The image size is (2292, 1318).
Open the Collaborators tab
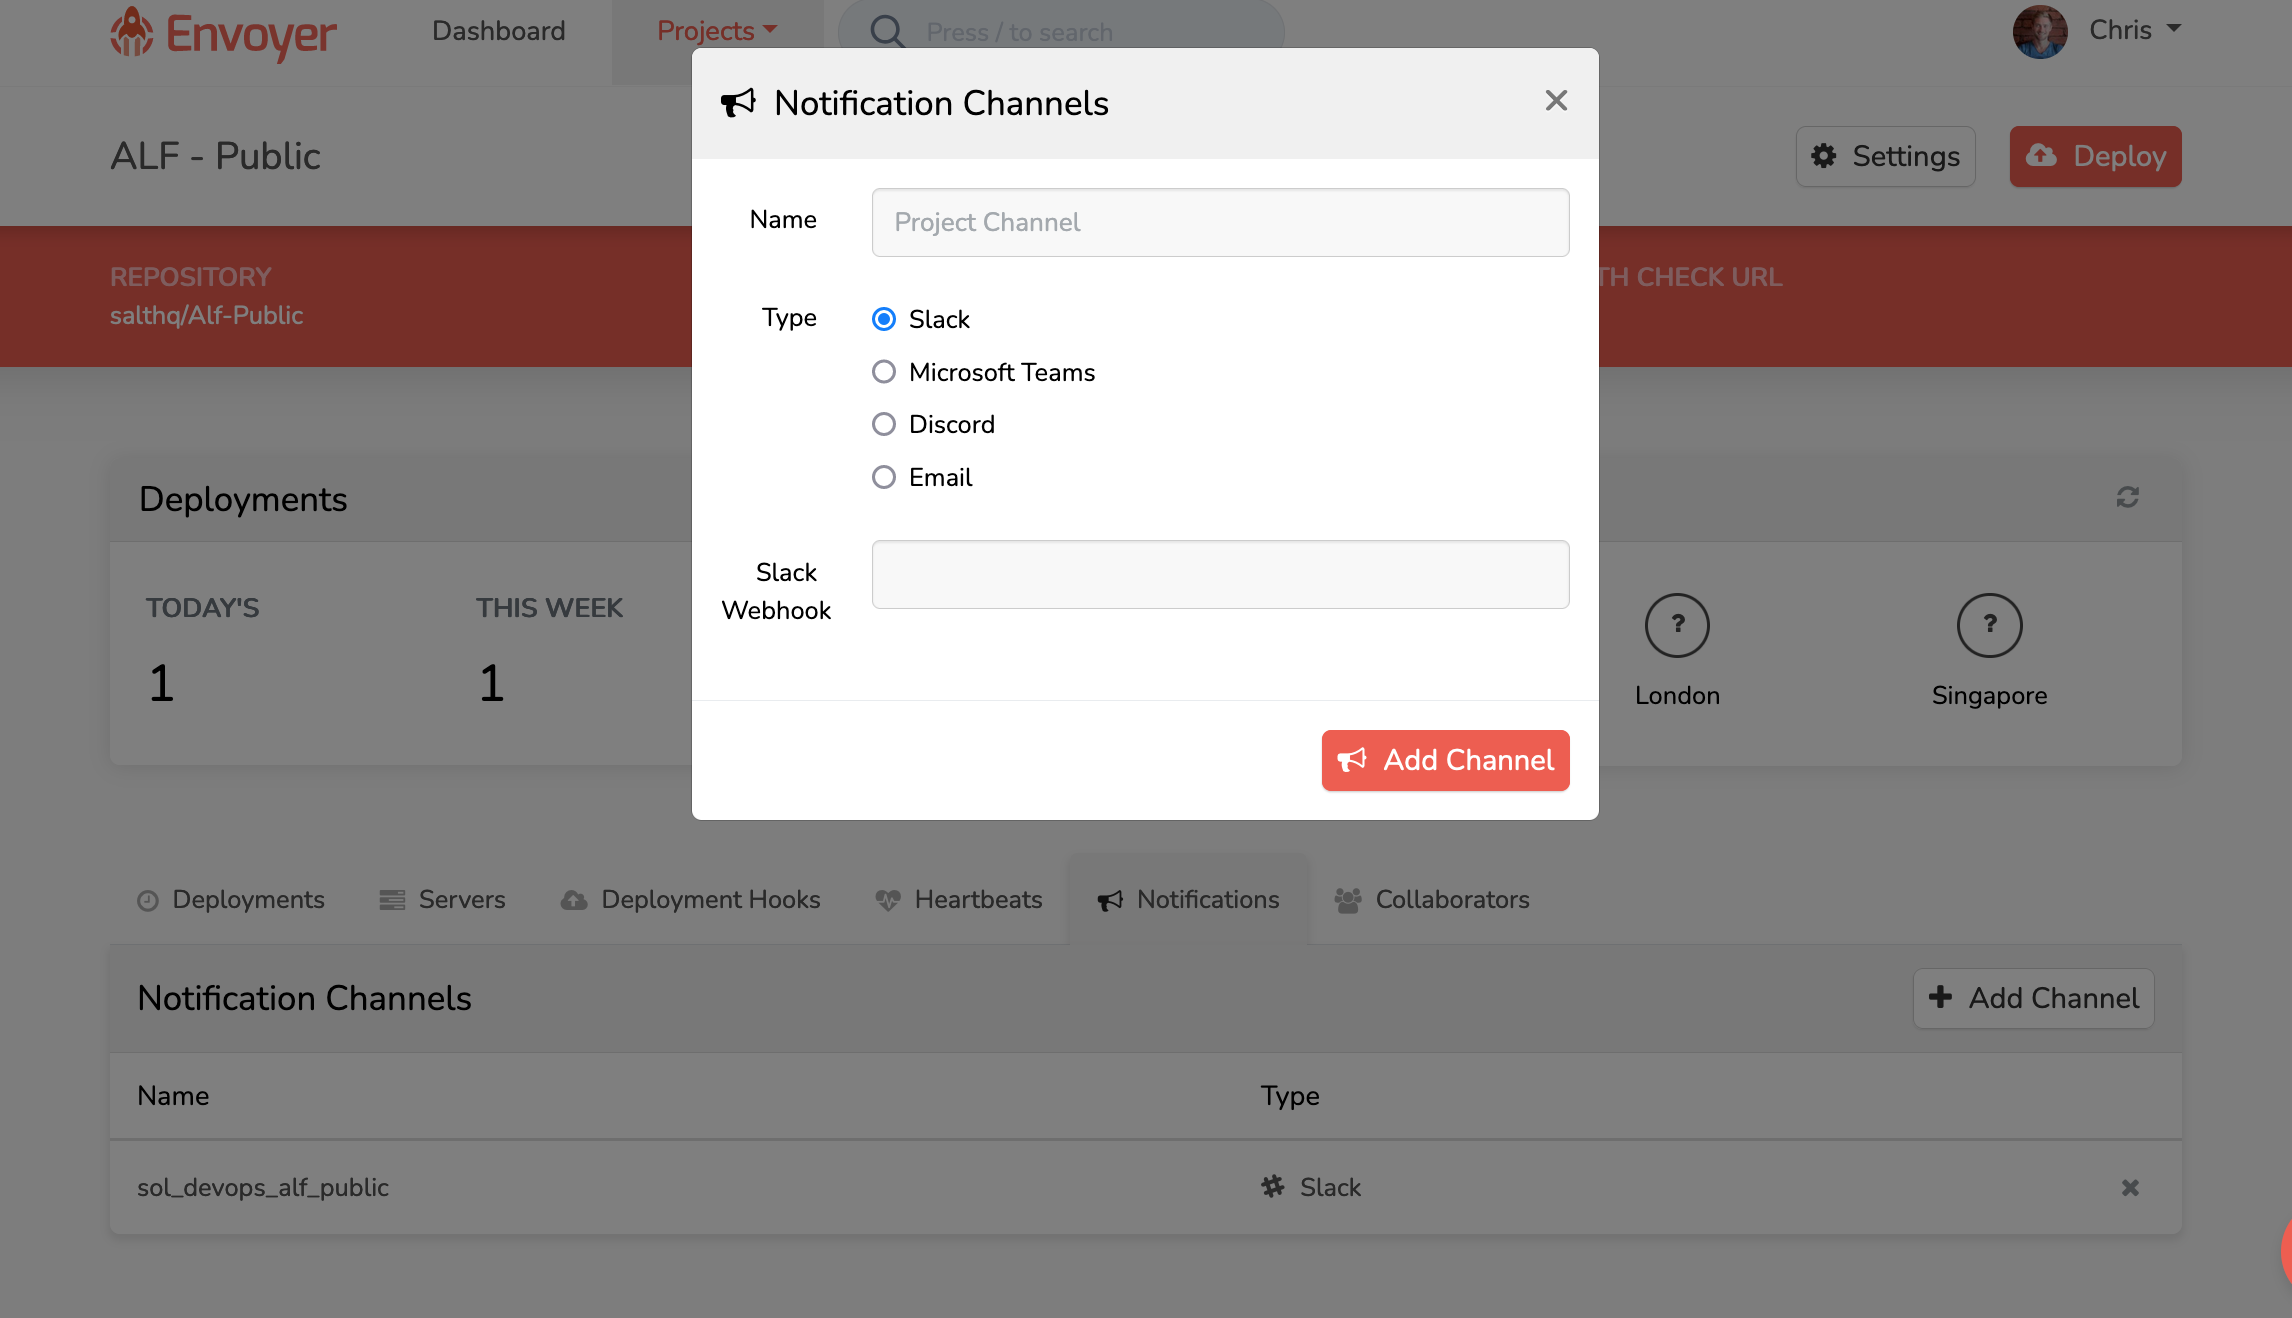pyautogui.click(x=1432, y=899)
